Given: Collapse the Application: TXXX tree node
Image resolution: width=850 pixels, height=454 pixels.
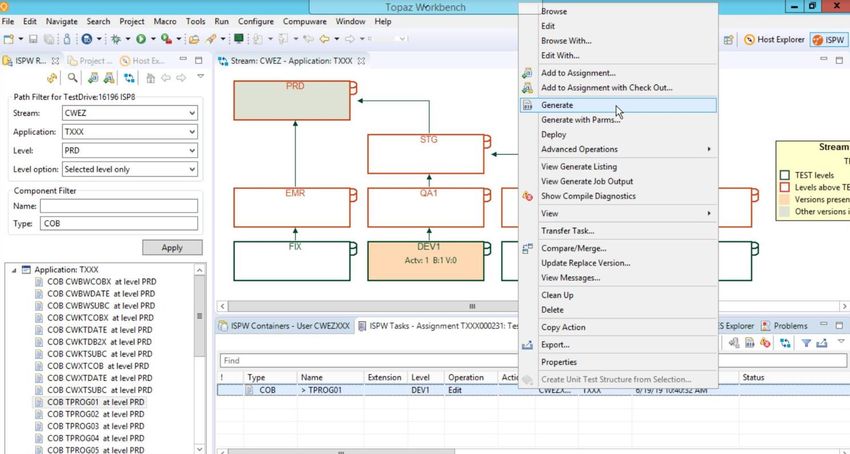Looking at the screenshot, I should pos(14,270).
